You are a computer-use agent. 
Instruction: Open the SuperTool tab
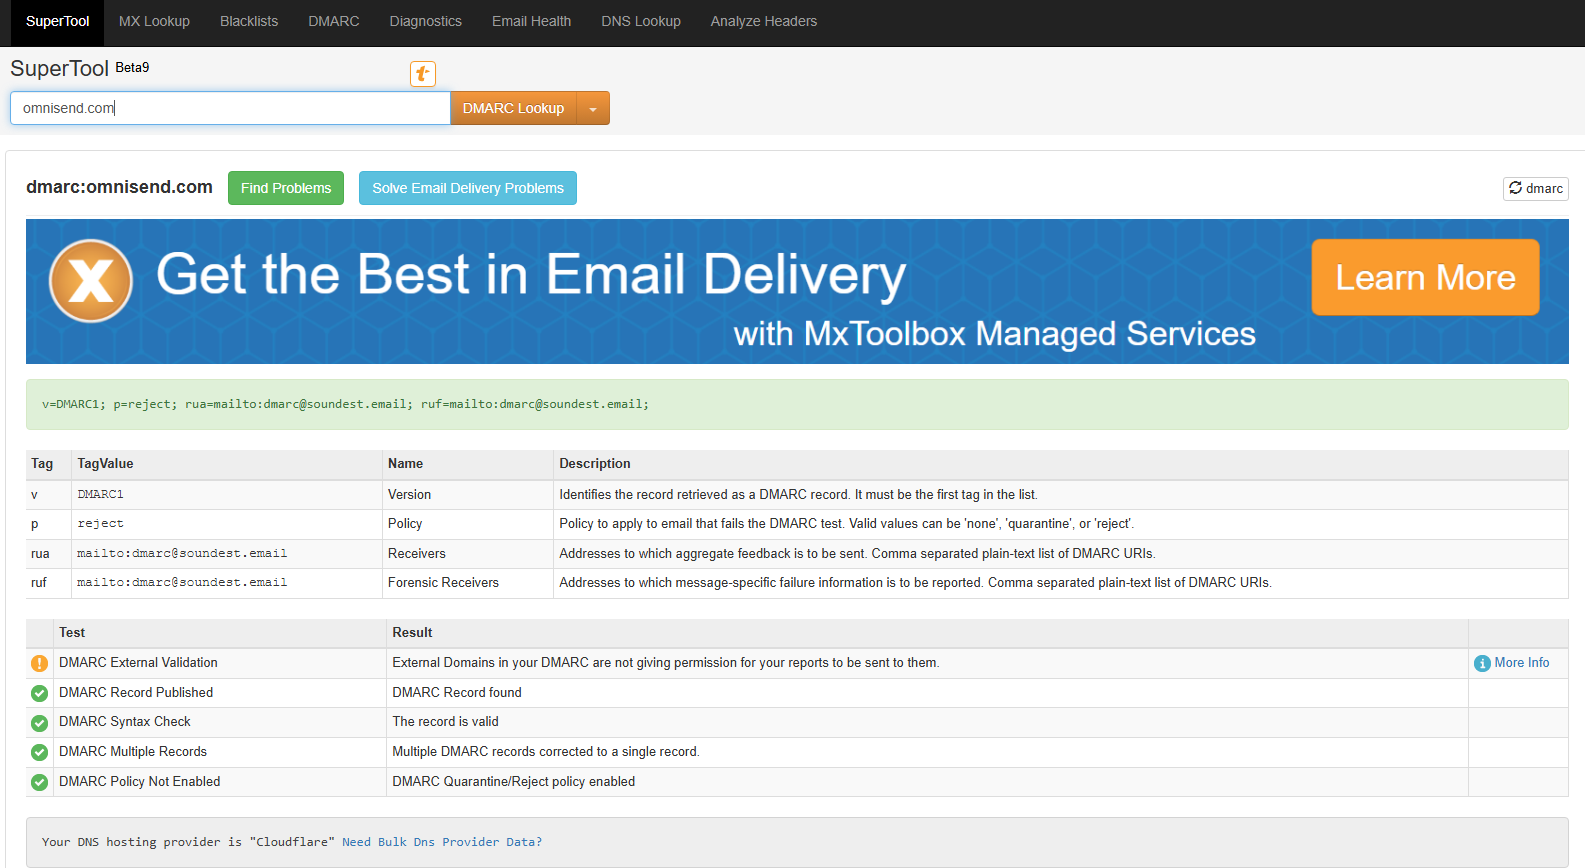57,21
